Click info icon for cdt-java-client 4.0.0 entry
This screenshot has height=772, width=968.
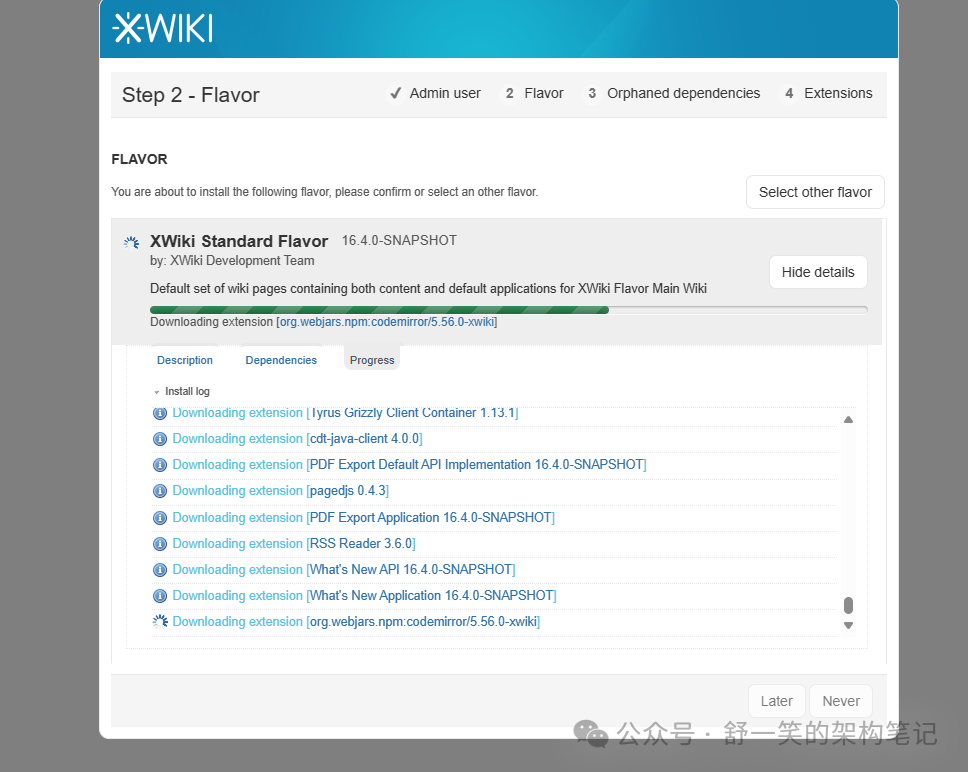coord(160,439)
